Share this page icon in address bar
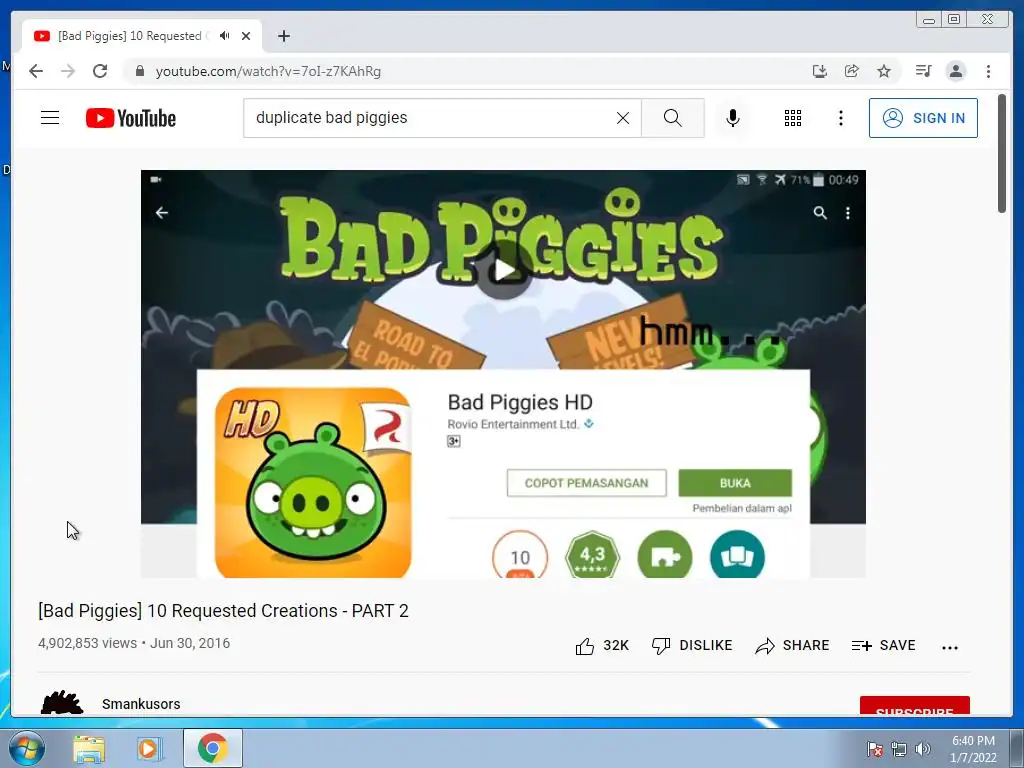 click(x=852, y=71)
